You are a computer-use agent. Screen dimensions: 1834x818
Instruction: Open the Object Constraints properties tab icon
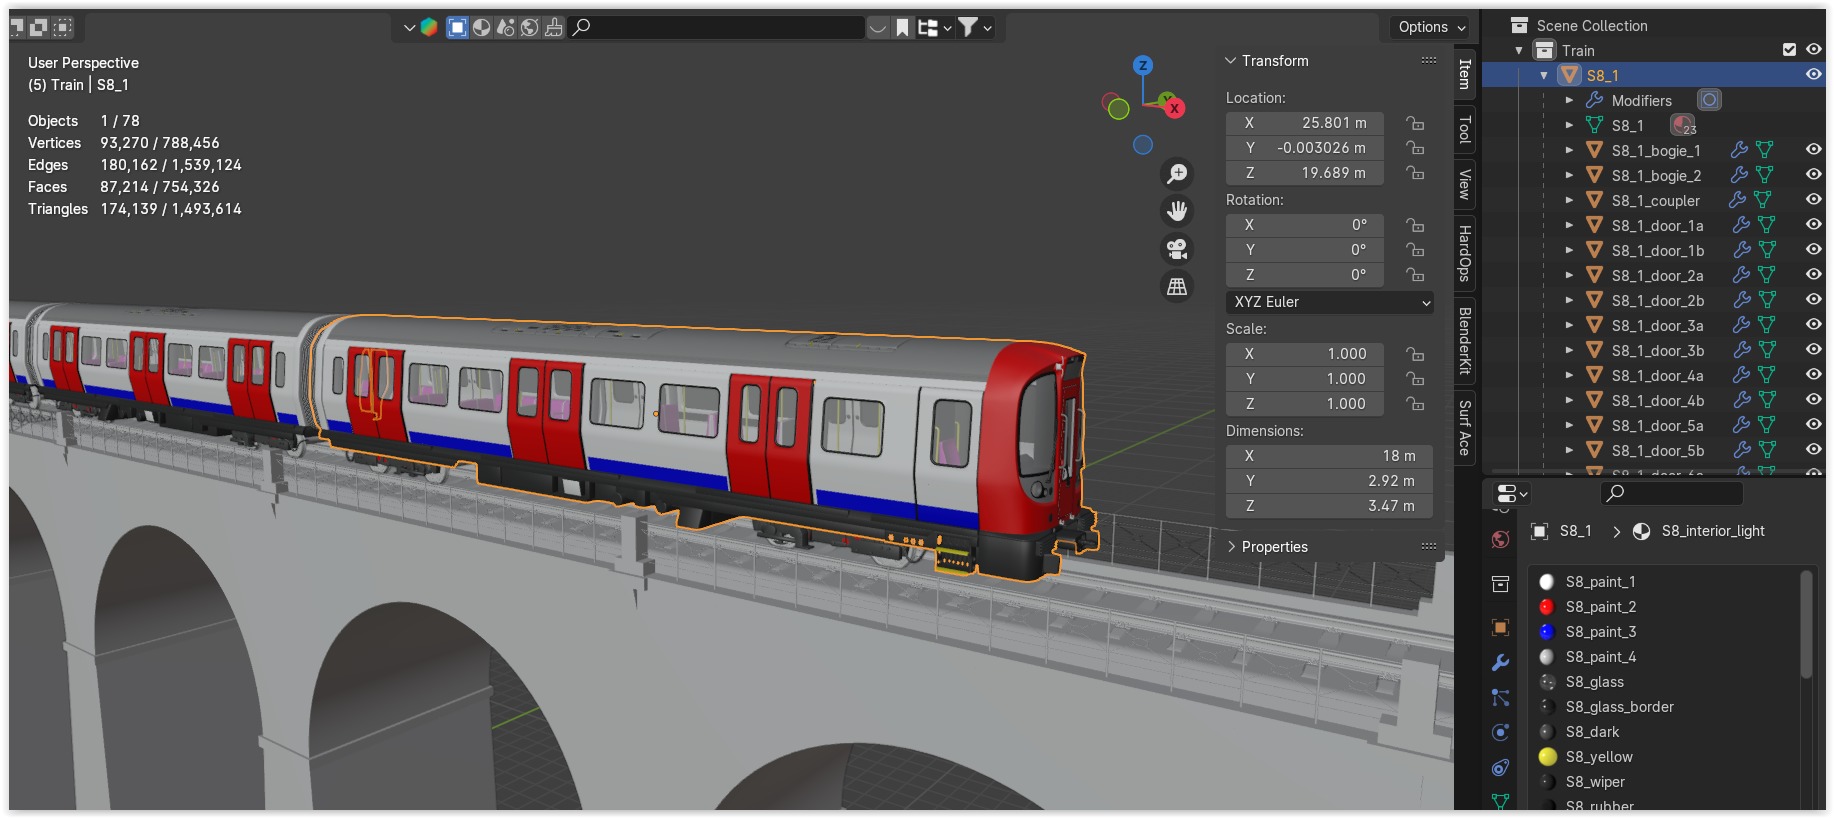[x=1500, y=767]
